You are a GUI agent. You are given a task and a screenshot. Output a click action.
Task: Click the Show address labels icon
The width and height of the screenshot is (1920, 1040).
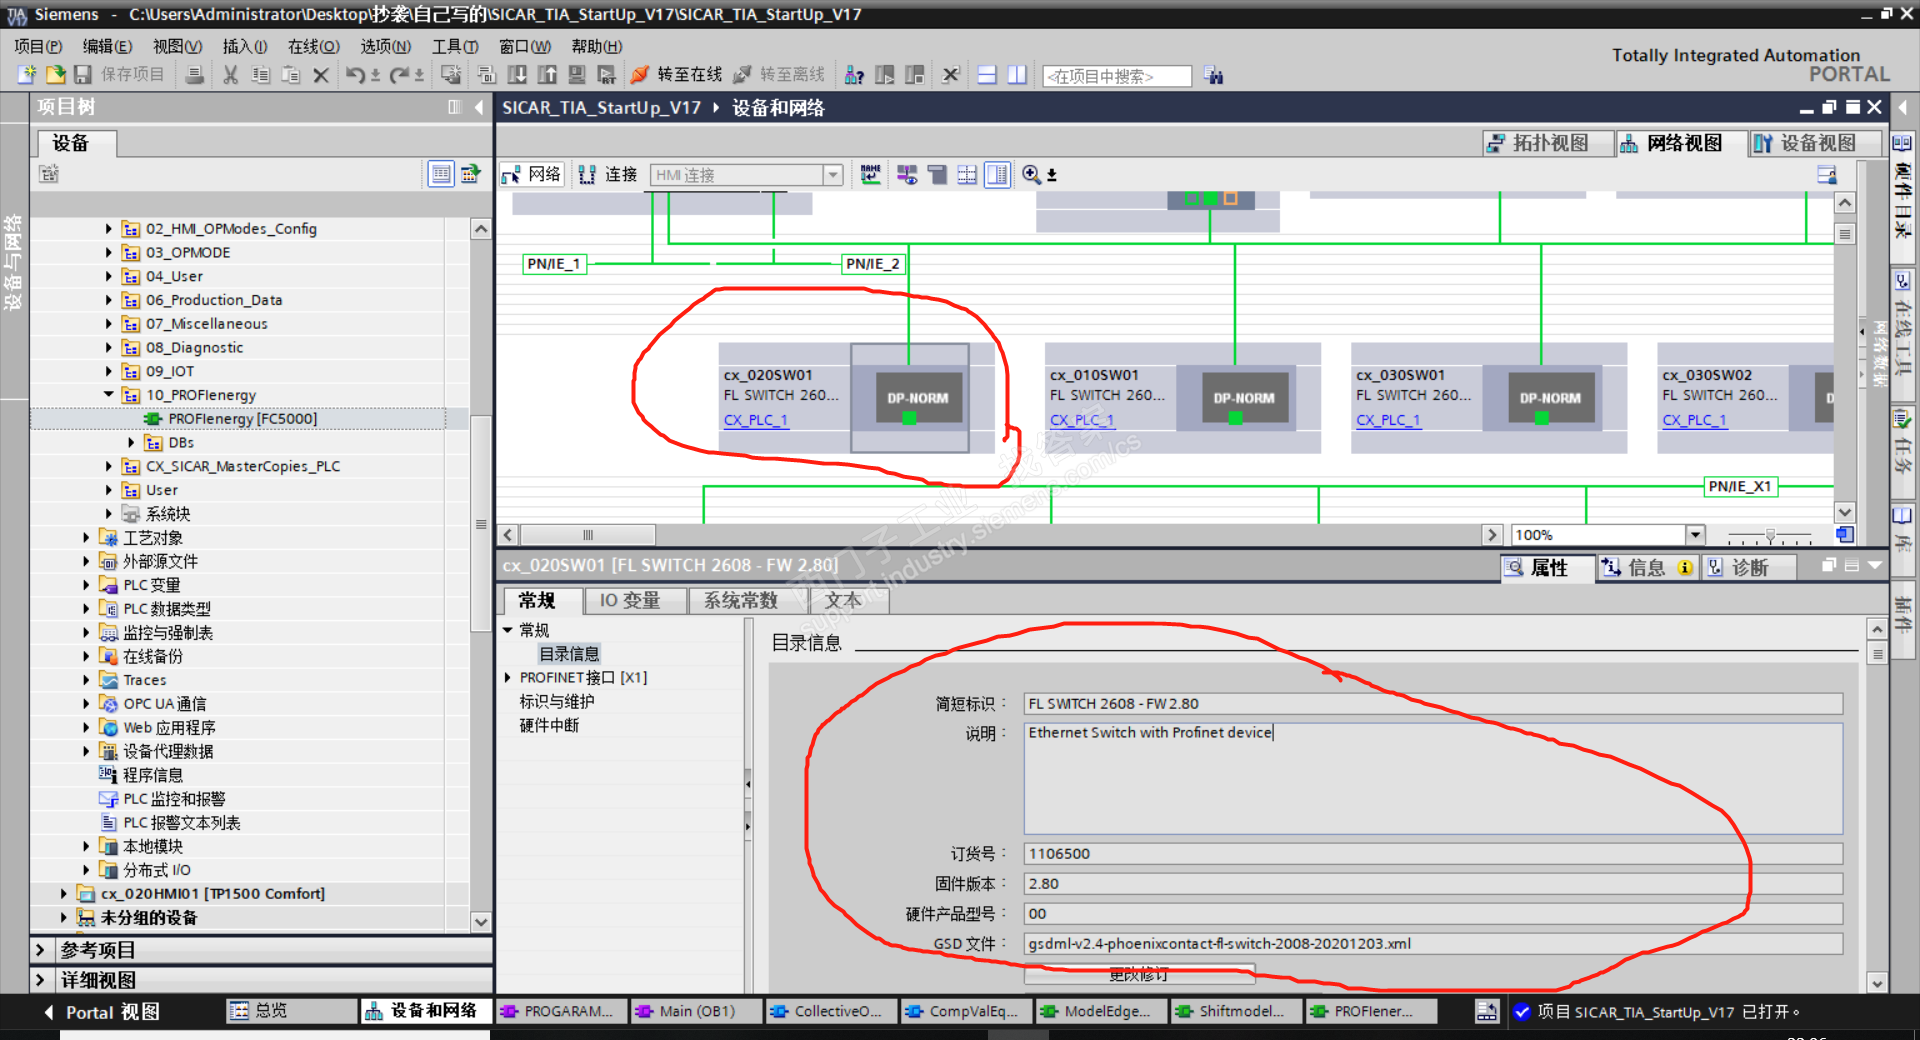[871, 175]
